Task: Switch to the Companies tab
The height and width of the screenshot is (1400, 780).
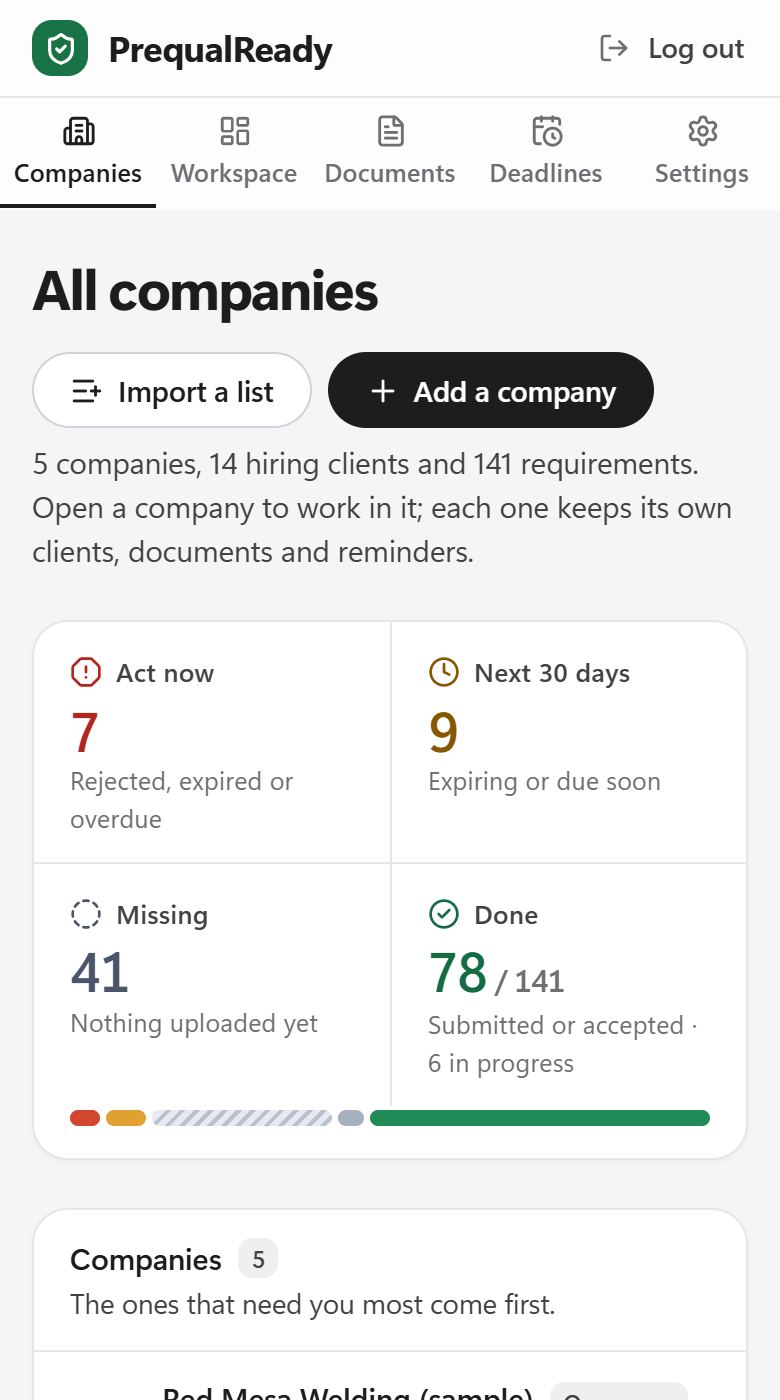Action: 78,153
